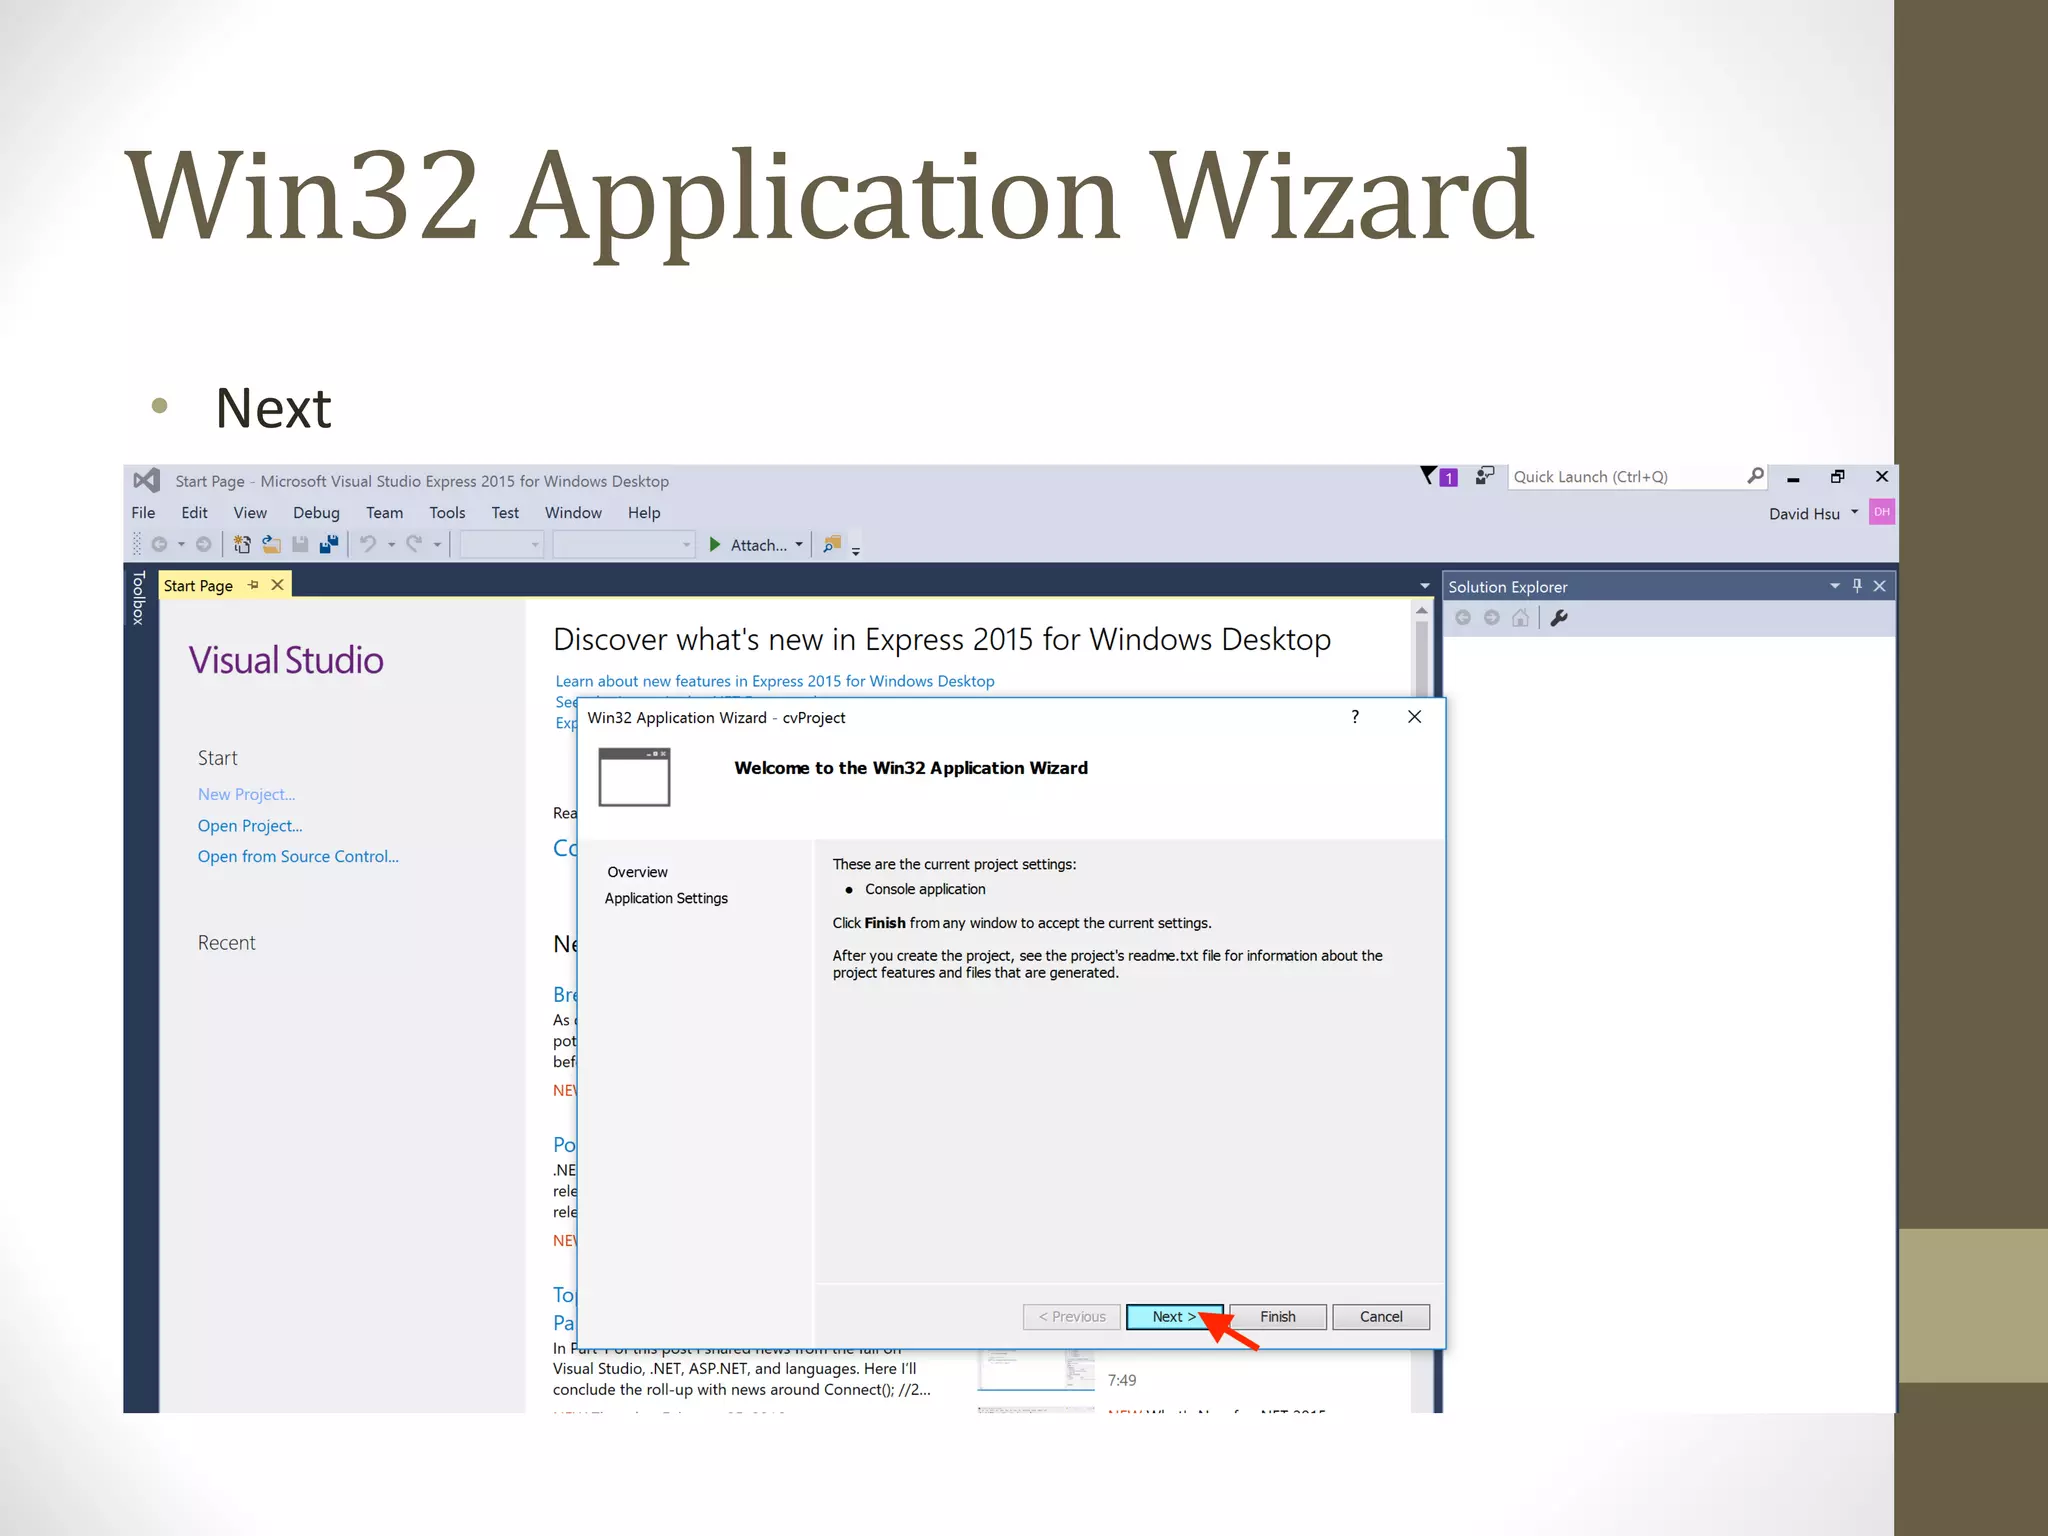Click the Open File toolbar icon
The width and height of the screenshot is (2048, 1536).
(271, 544)
